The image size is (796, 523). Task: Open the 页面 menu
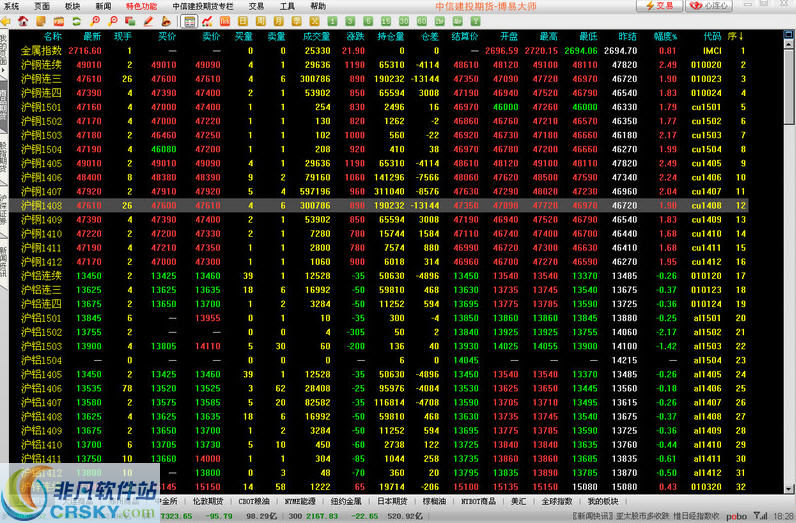click(42, 6)
